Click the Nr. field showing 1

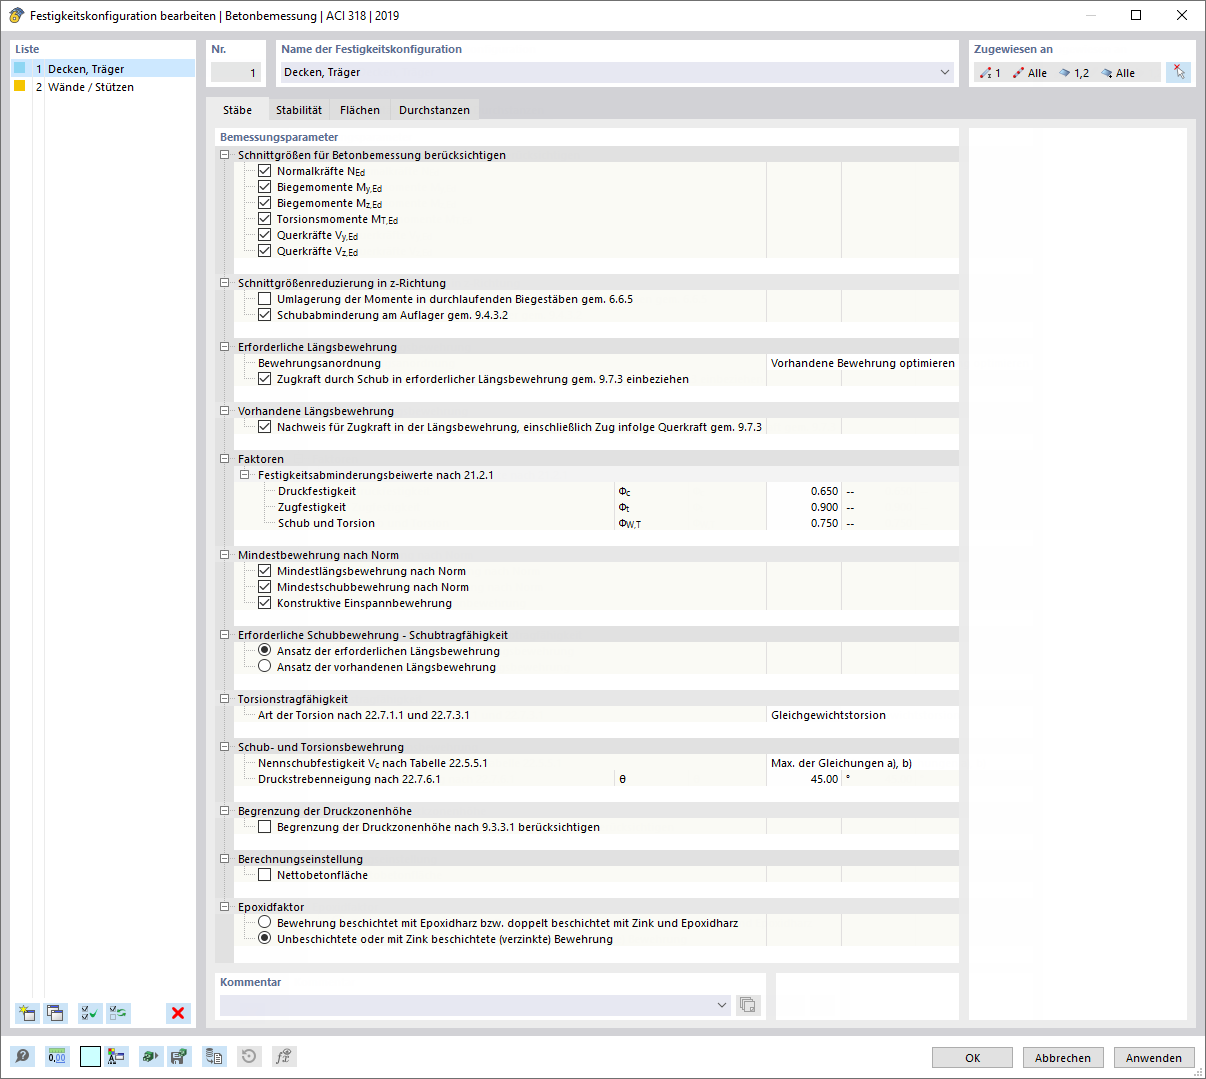click(236, 72)
